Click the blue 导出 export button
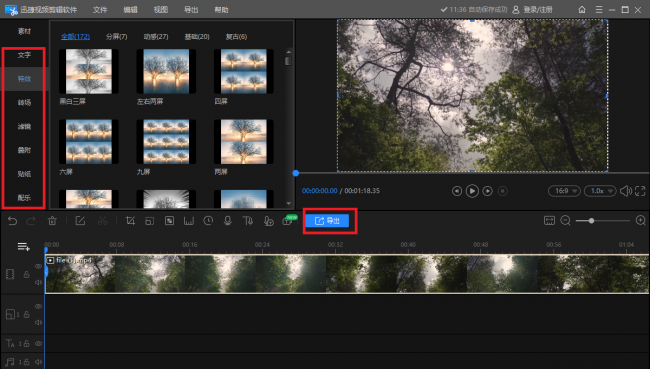 click(327, 221)
